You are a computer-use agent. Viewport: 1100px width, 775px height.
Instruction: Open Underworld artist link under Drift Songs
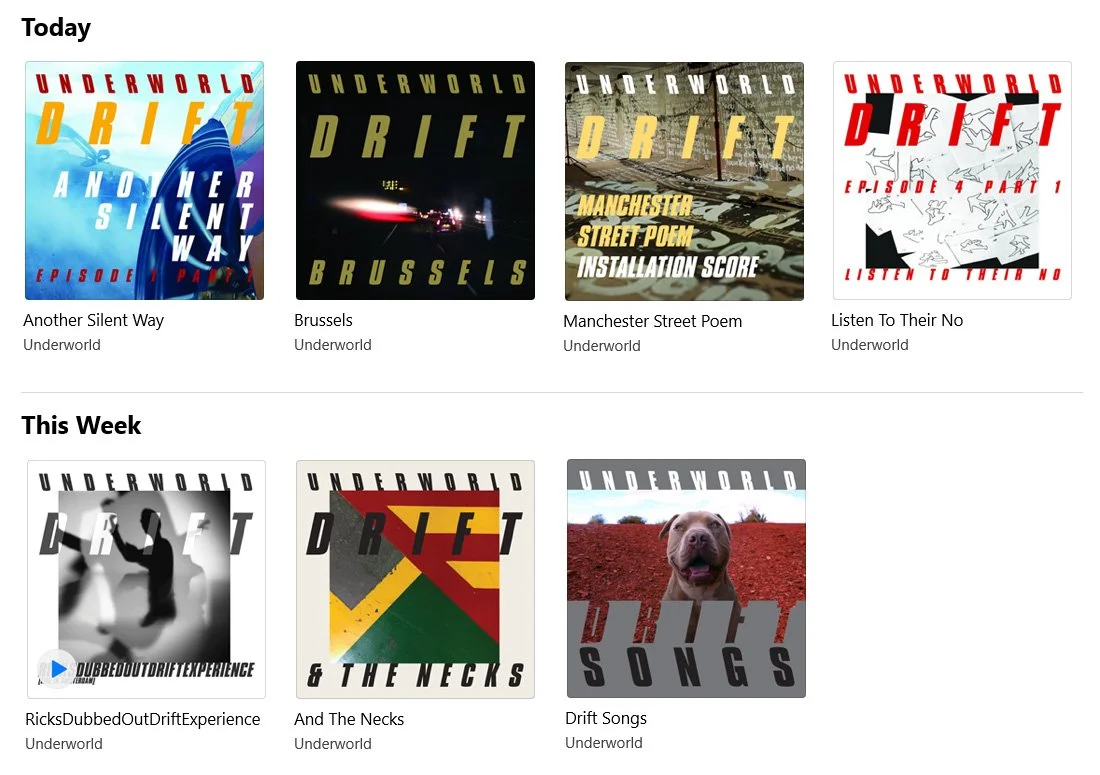(x=604, y=743)
